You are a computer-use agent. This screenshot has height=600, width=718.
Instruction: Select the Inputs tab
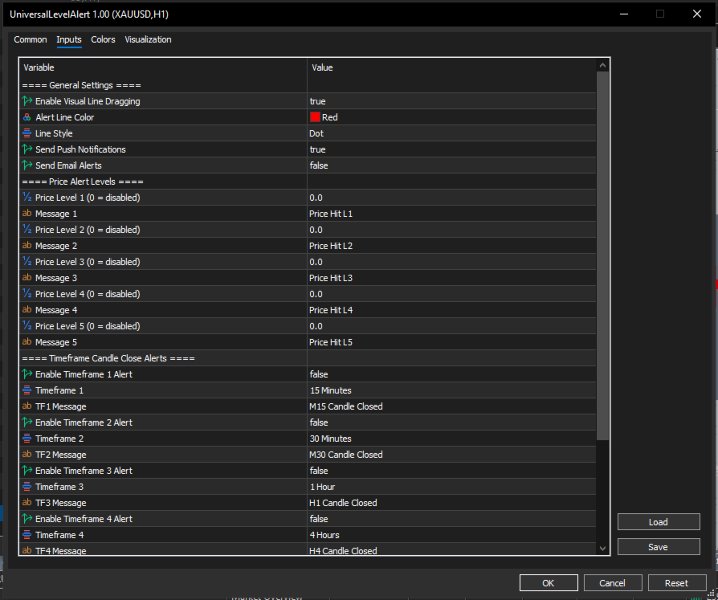(x=69, y=39)
